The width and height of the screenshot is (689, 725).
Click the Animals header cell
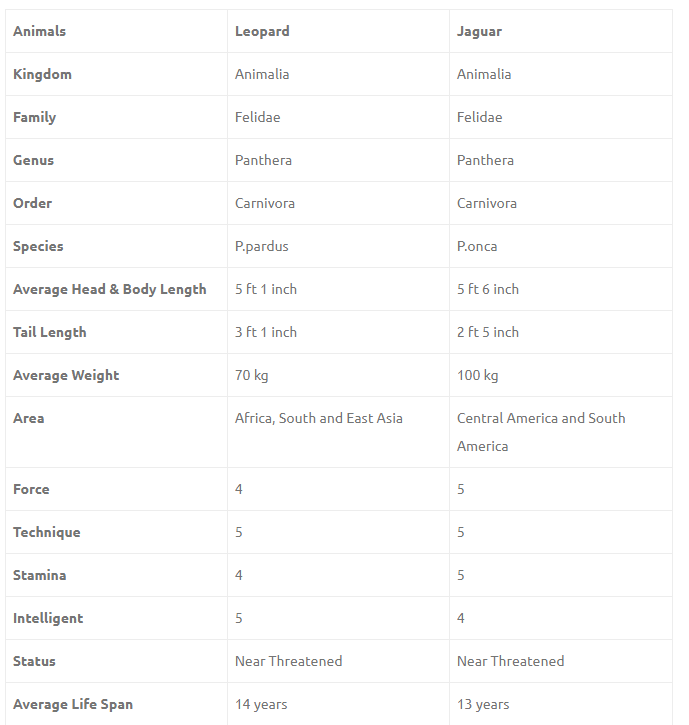(x=39, y=31)
